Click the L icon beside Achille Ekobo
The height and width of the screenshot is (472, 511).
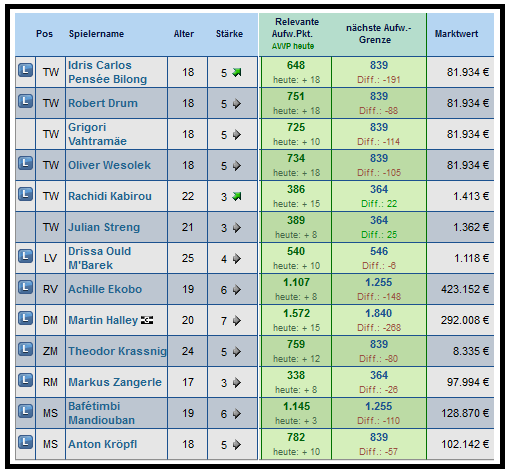[x=25, y=287]
